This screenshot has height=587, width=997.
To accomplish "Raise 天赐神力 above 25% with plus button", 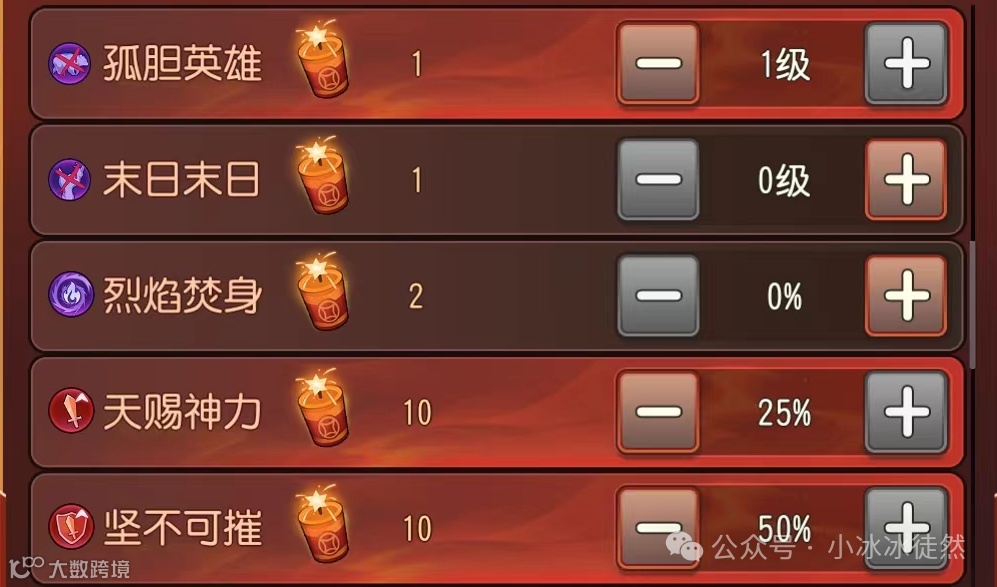I will [906, 412].
